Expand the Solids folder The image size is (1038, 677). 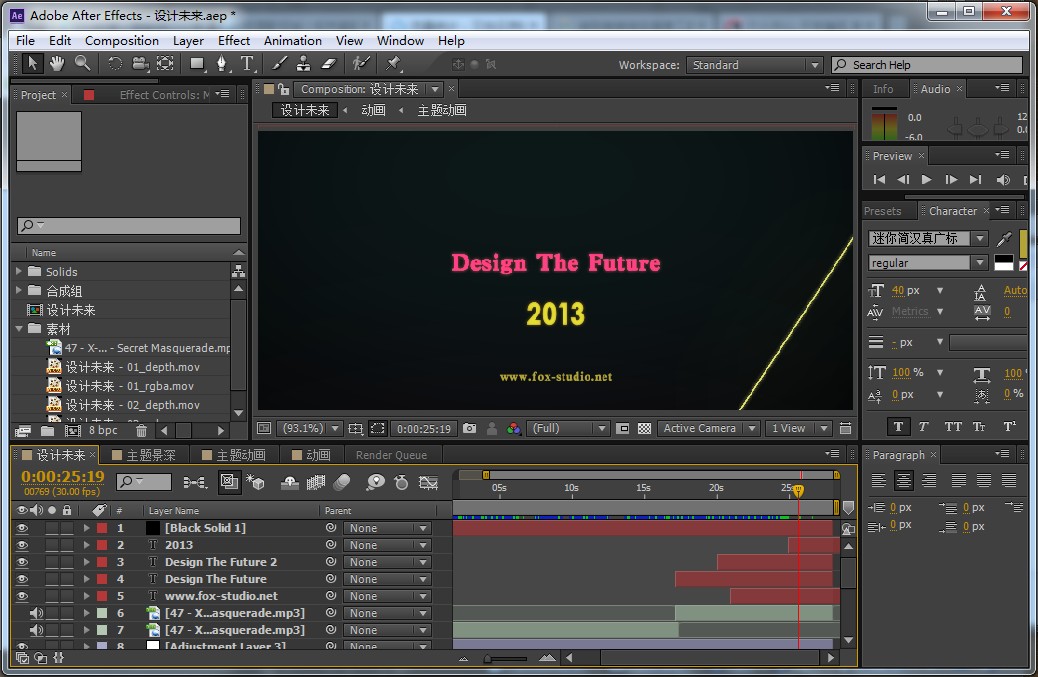[19, 271]
